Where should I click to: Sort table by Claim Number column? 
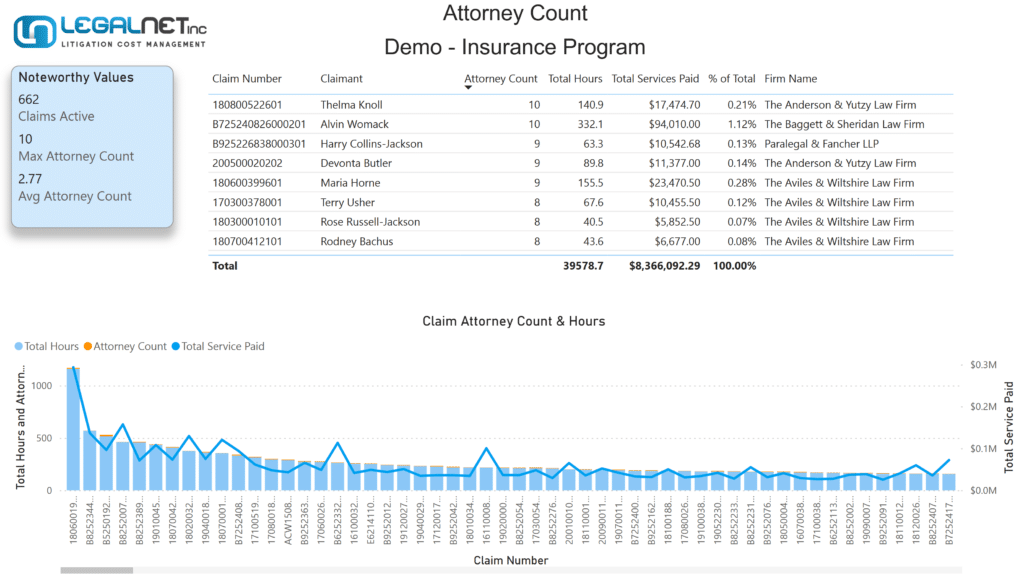[247, 78]
